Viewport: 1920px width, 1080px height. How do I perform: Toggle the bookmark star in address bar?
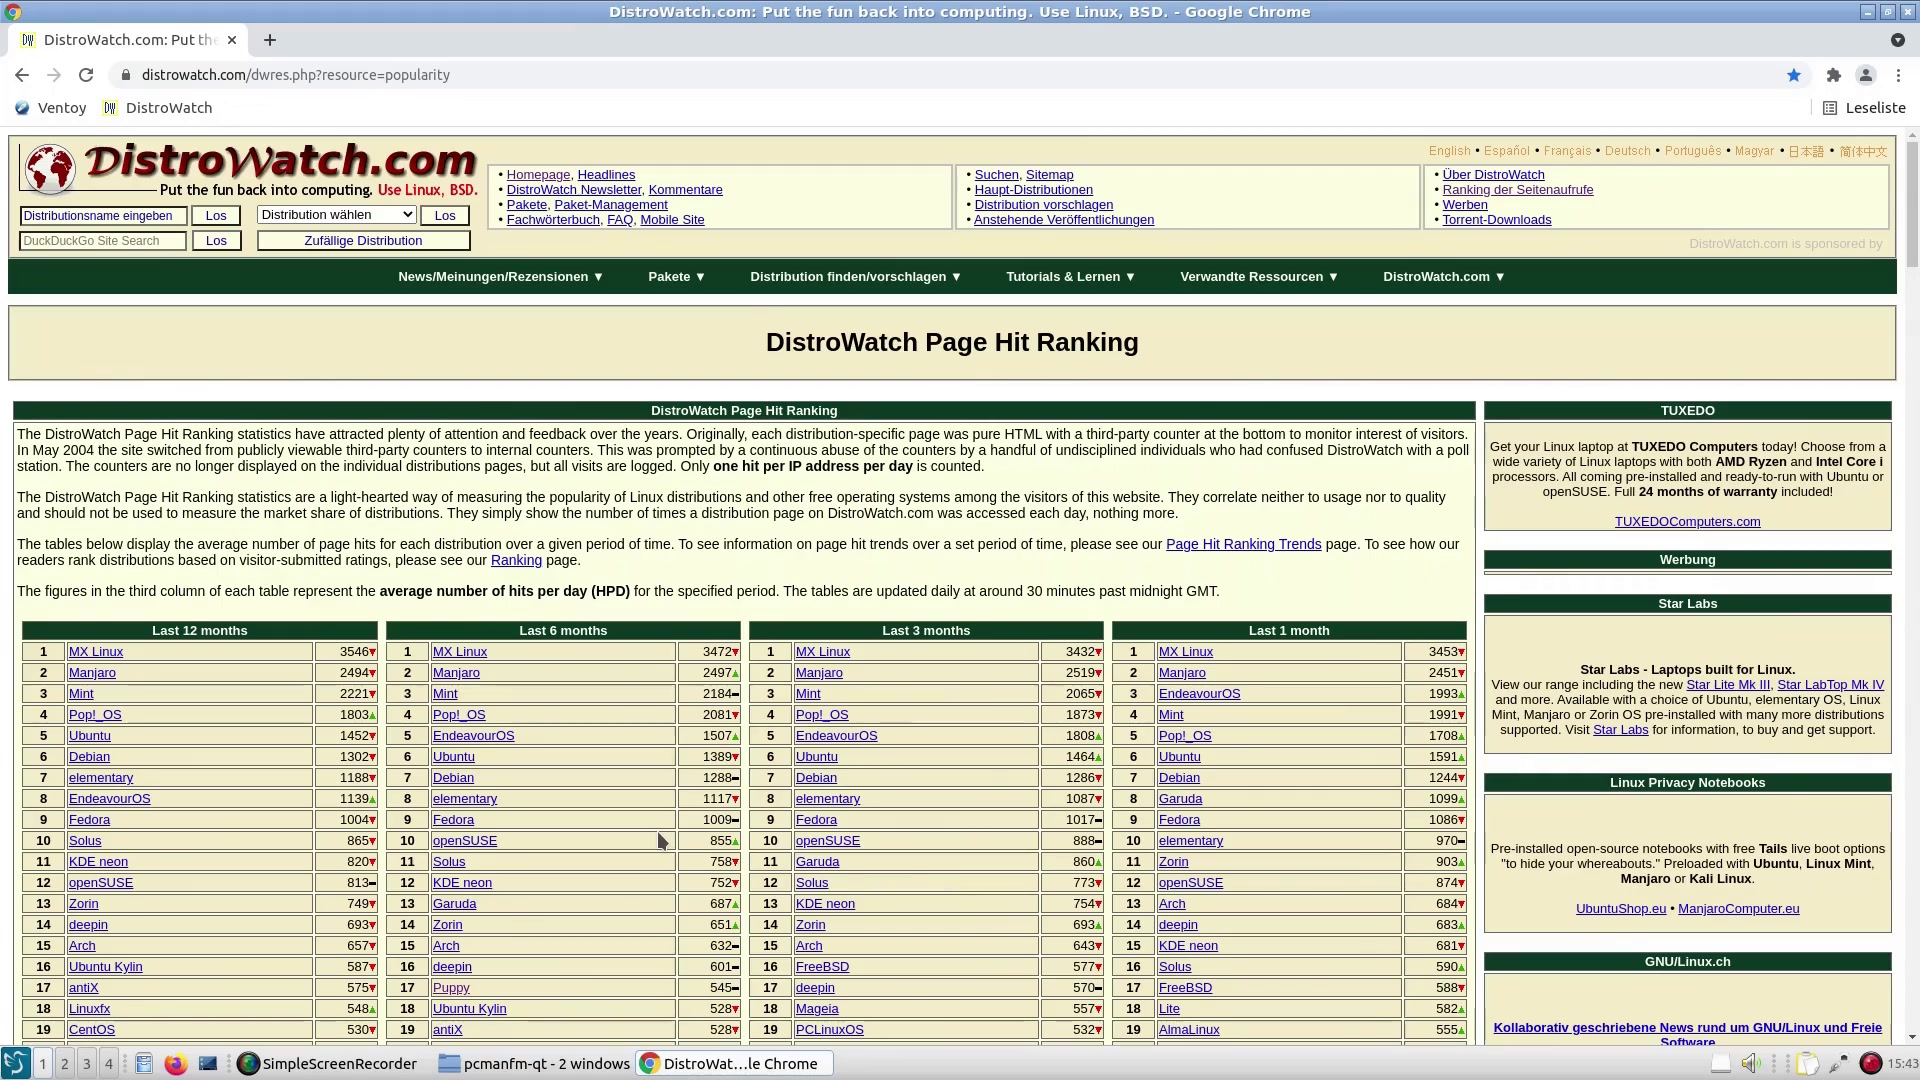click(1794, 75)
